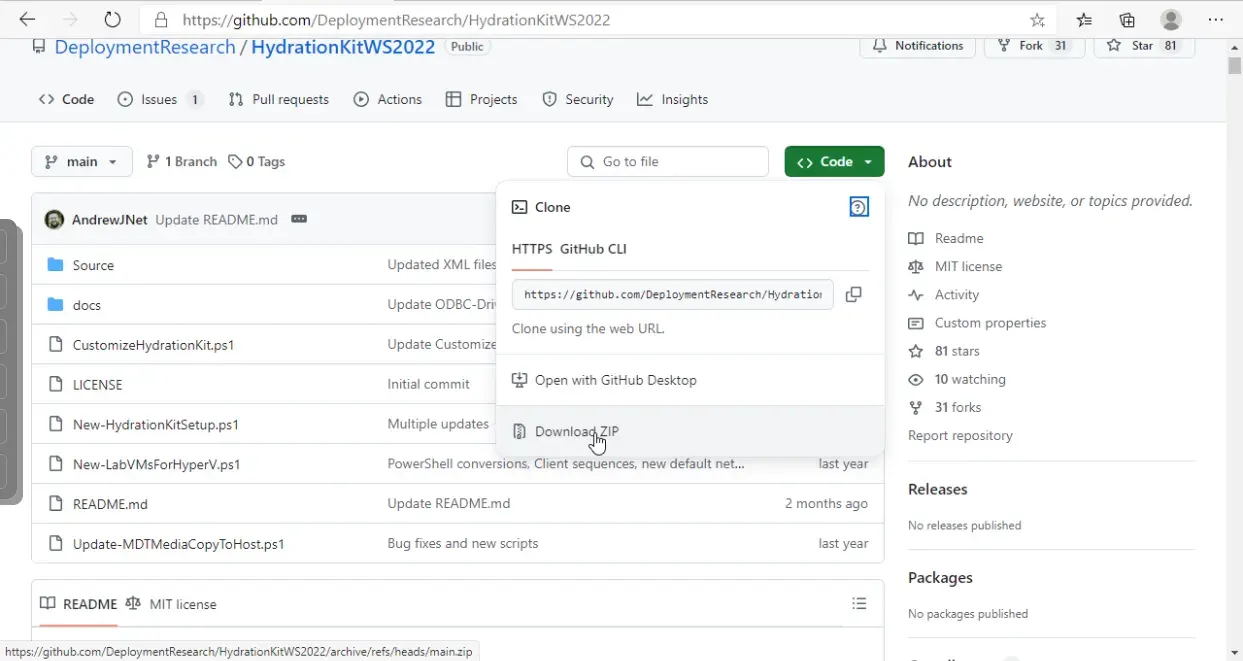Click the docs folder icon
This screenshot has width=1243, height=661.
pos(56,305)
